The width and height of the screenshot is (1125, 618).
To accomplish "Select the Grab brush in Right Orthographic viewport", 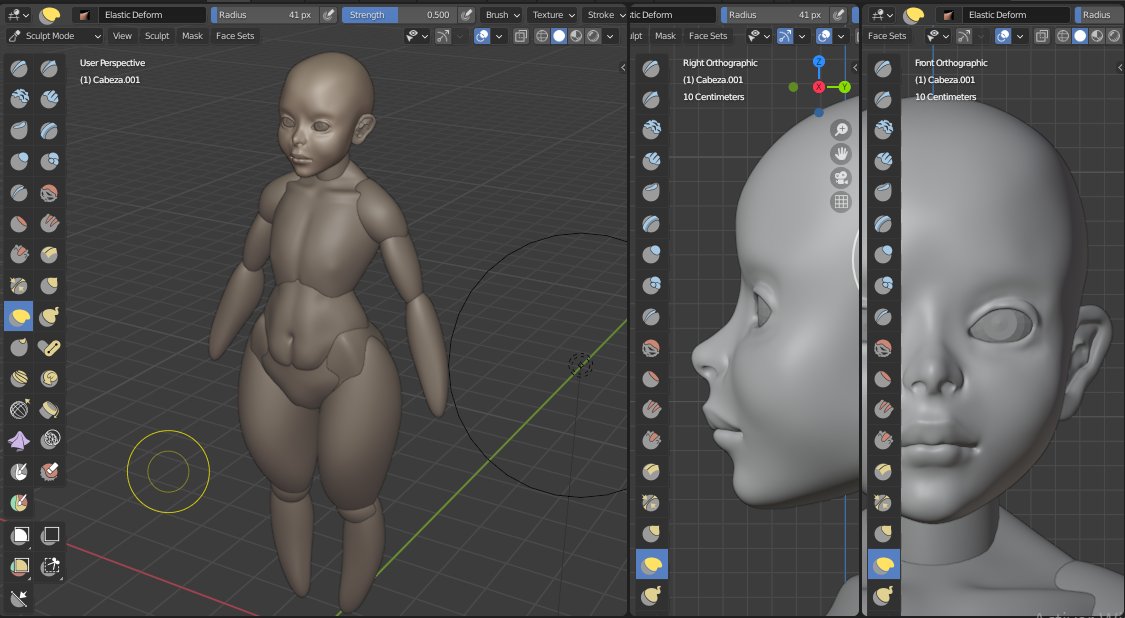I will click(x=651, y=533).
